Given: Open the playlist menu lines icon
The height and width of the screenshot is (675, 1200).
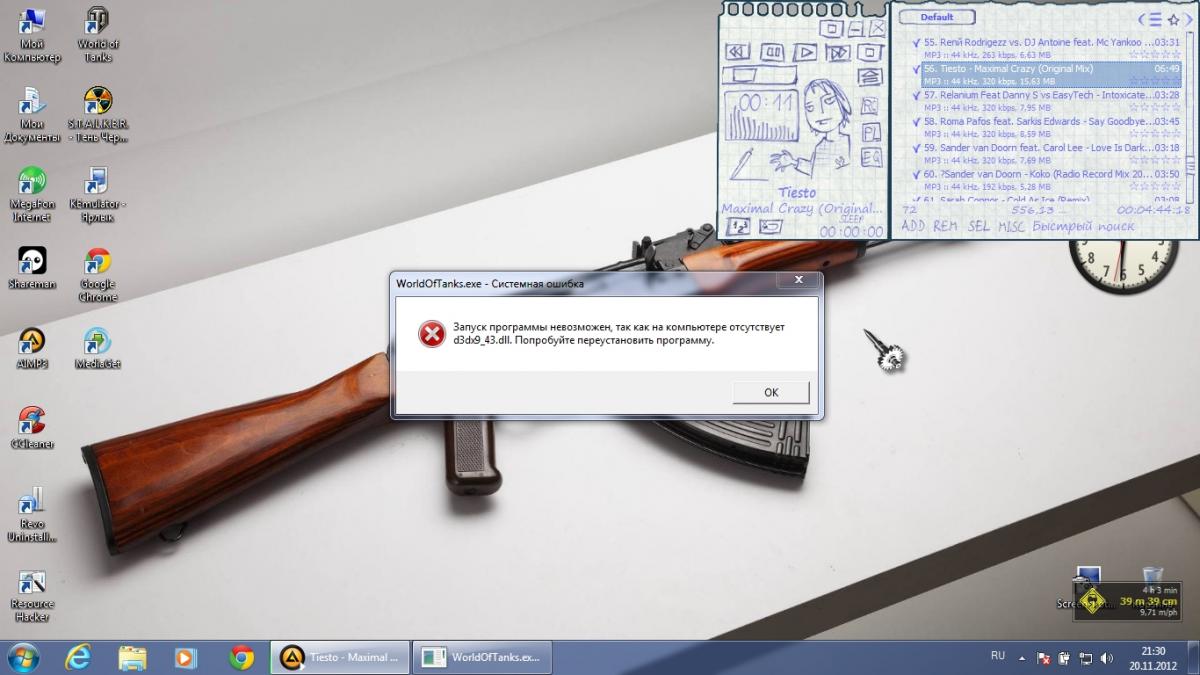Looking at the screenshot, I should (1155, 19).
